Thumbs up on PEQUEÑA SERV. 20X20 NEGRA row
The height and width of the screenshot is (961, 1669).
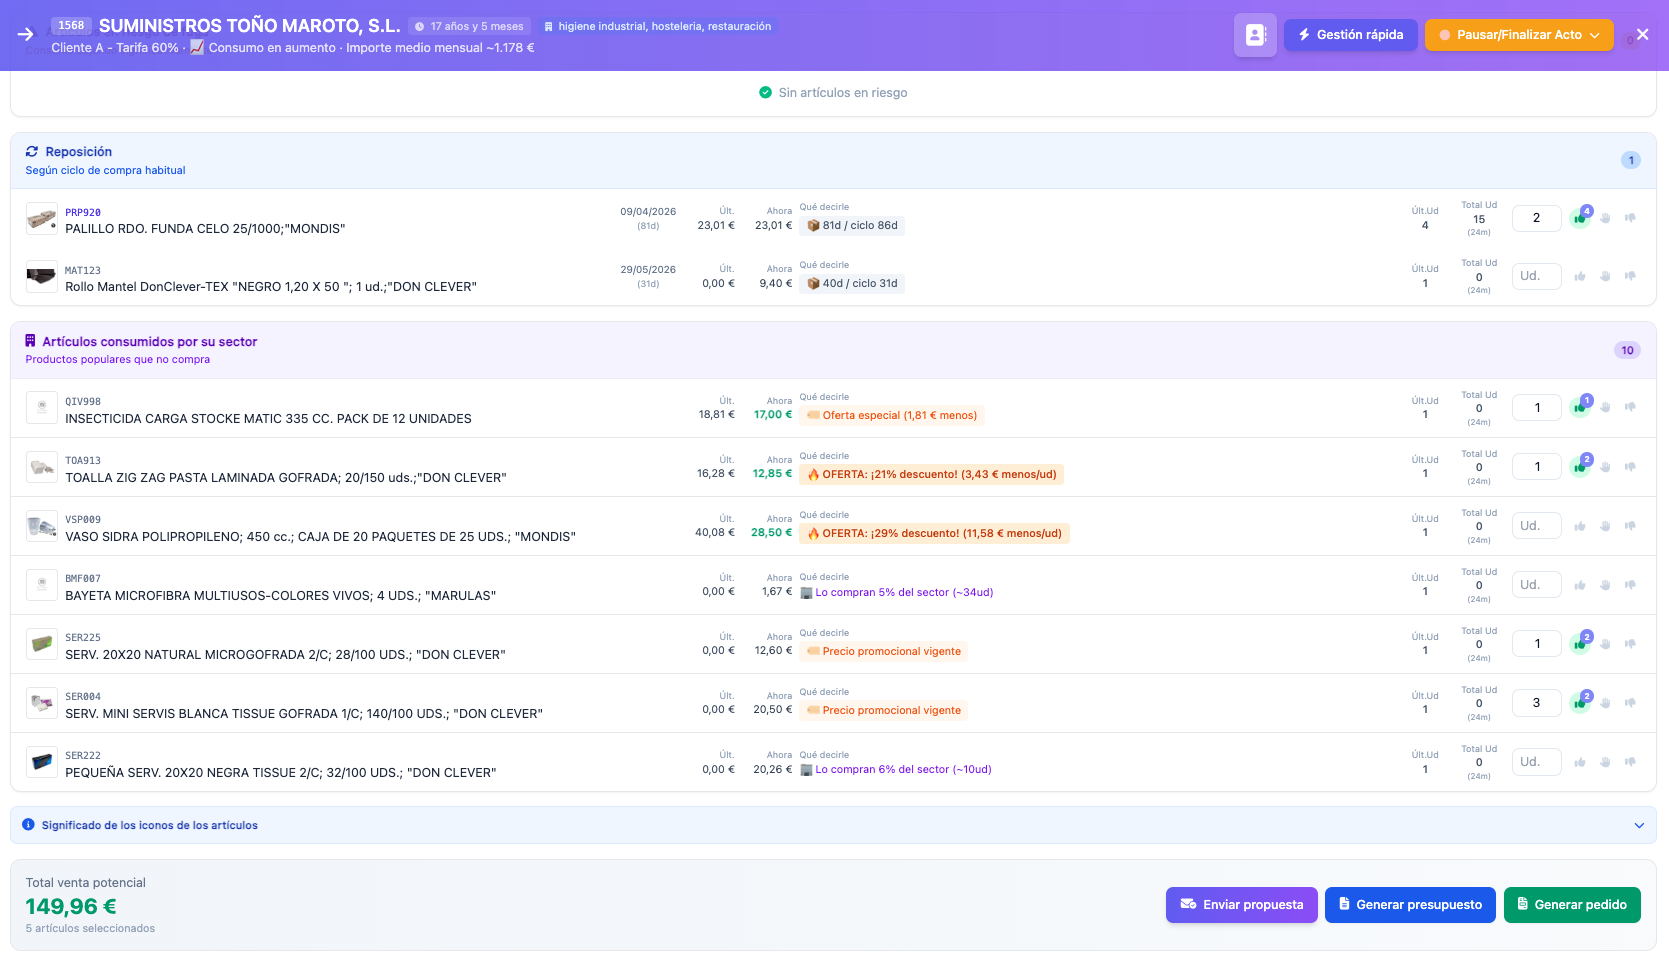(x=1580, y=762)
